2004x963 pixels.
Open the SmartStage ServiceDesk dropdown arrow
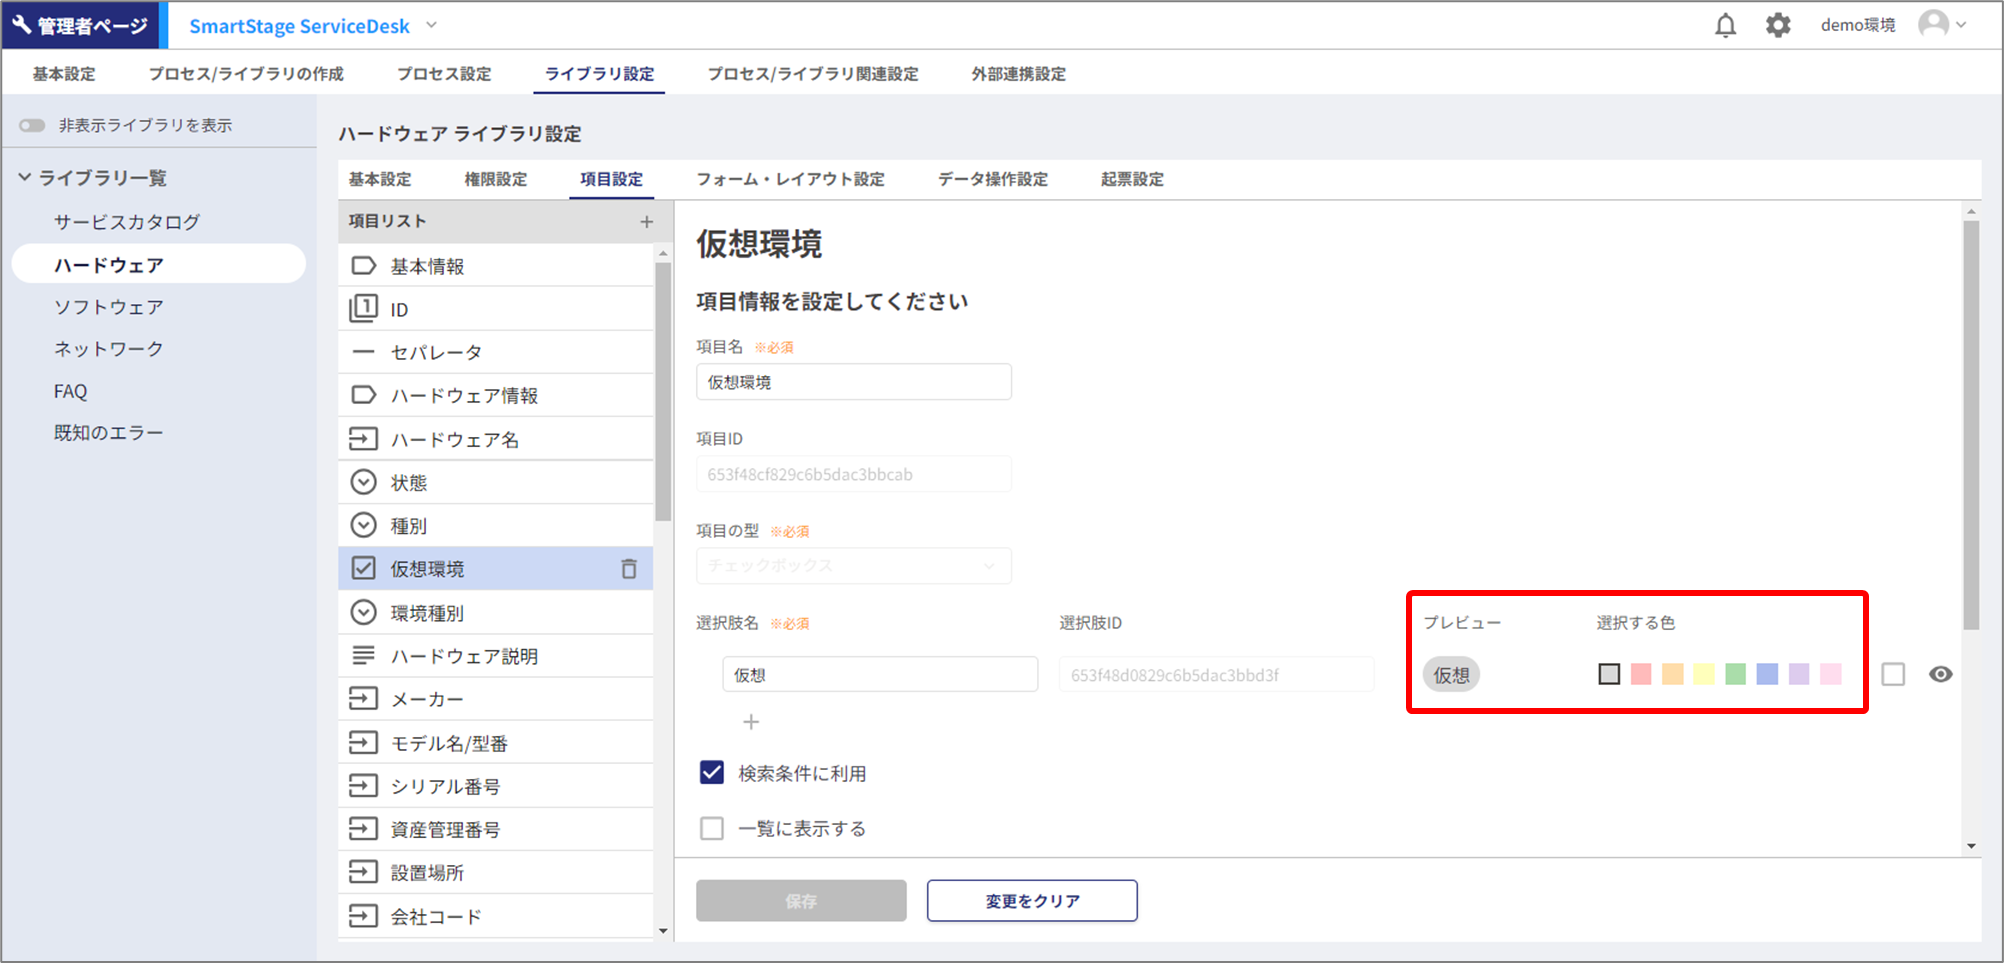(432, 25)
